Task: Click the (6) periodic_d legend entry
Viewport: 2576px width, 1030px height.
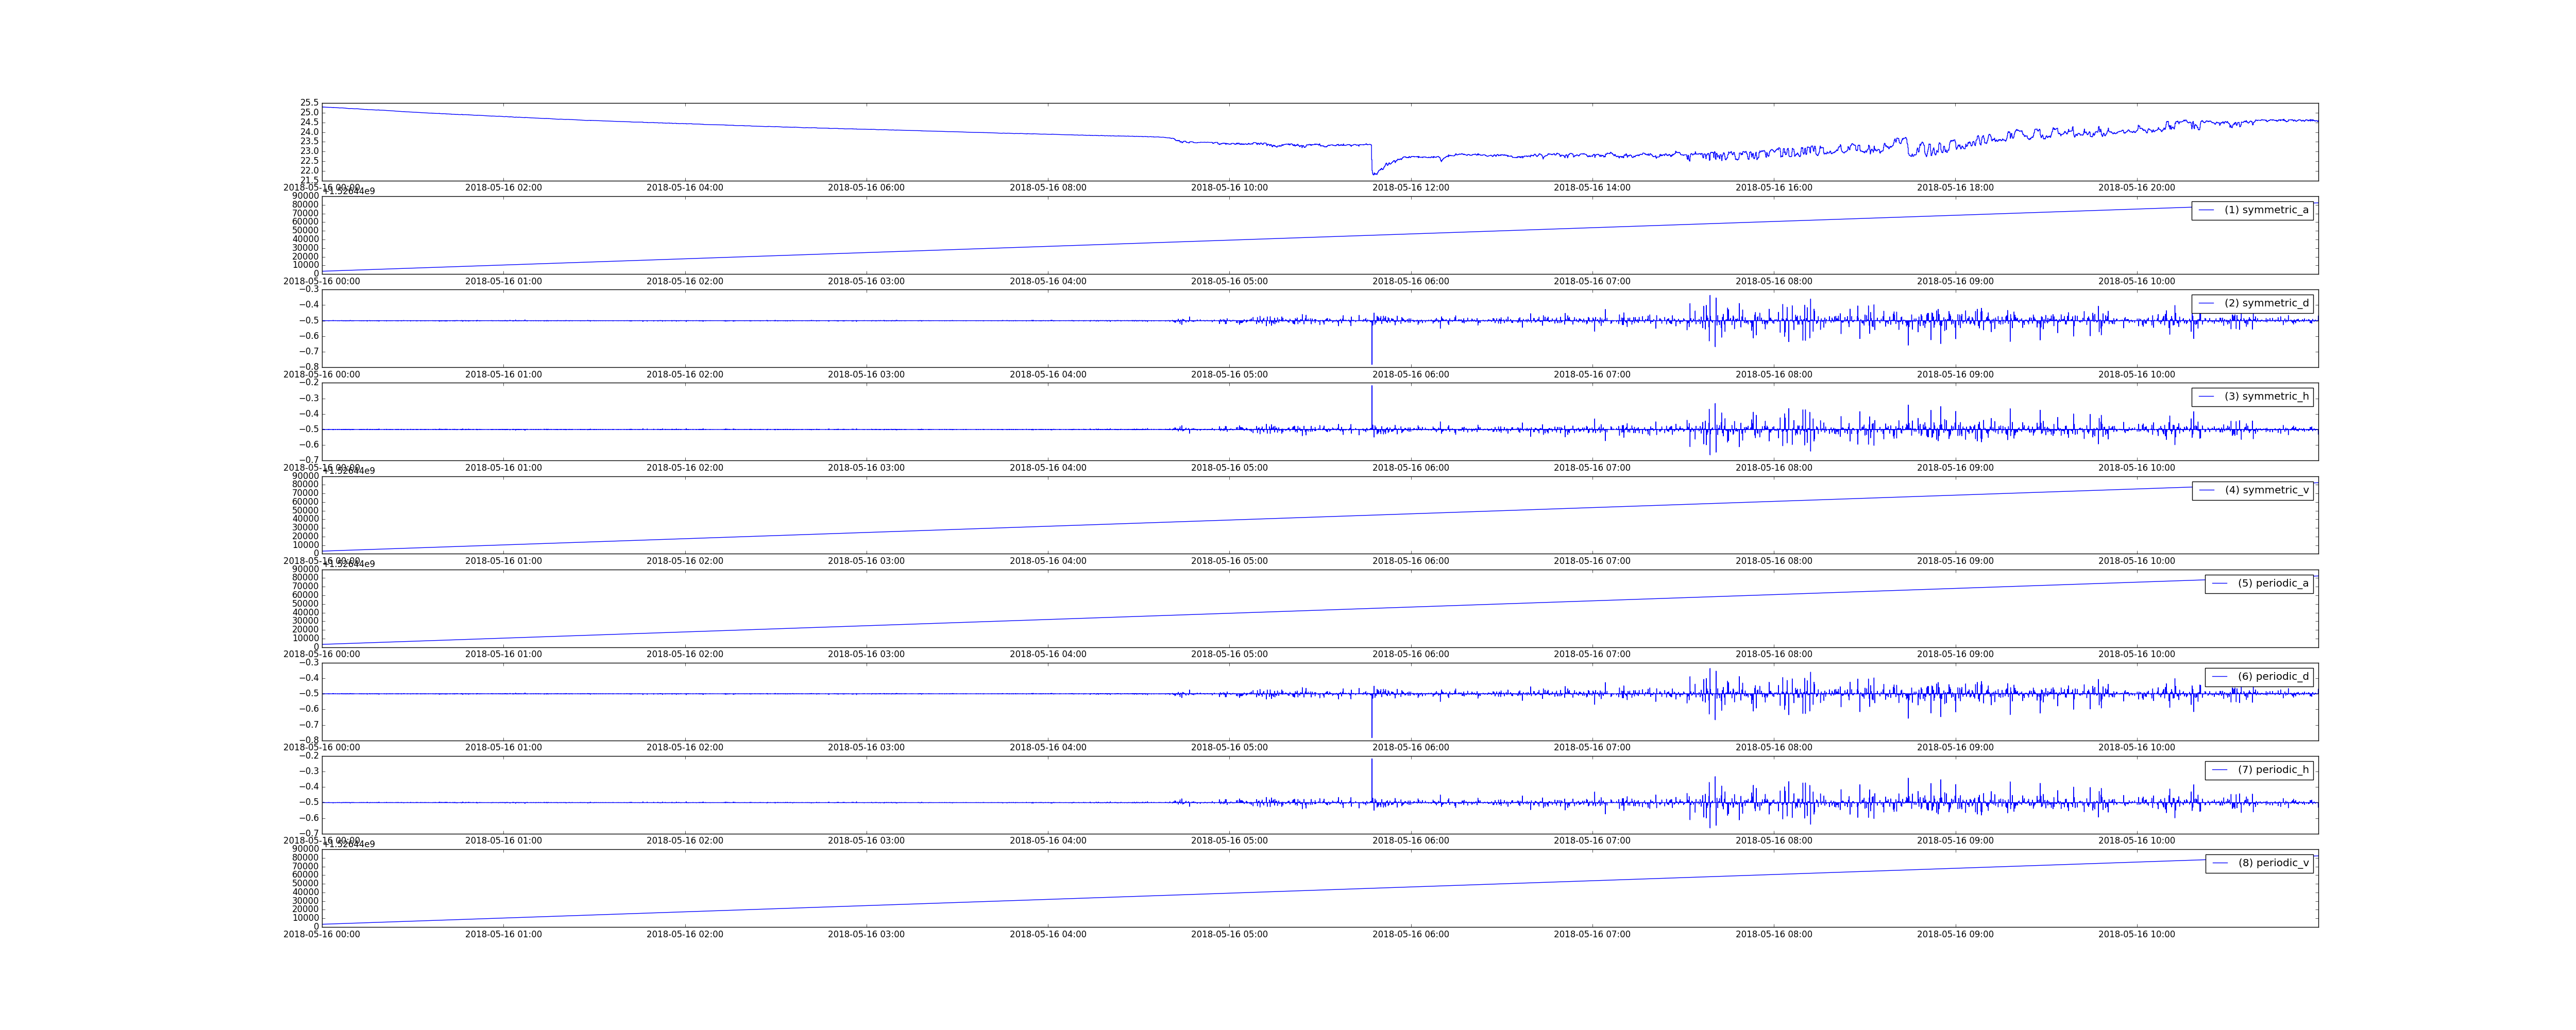Action: [x=2259, y=677]
